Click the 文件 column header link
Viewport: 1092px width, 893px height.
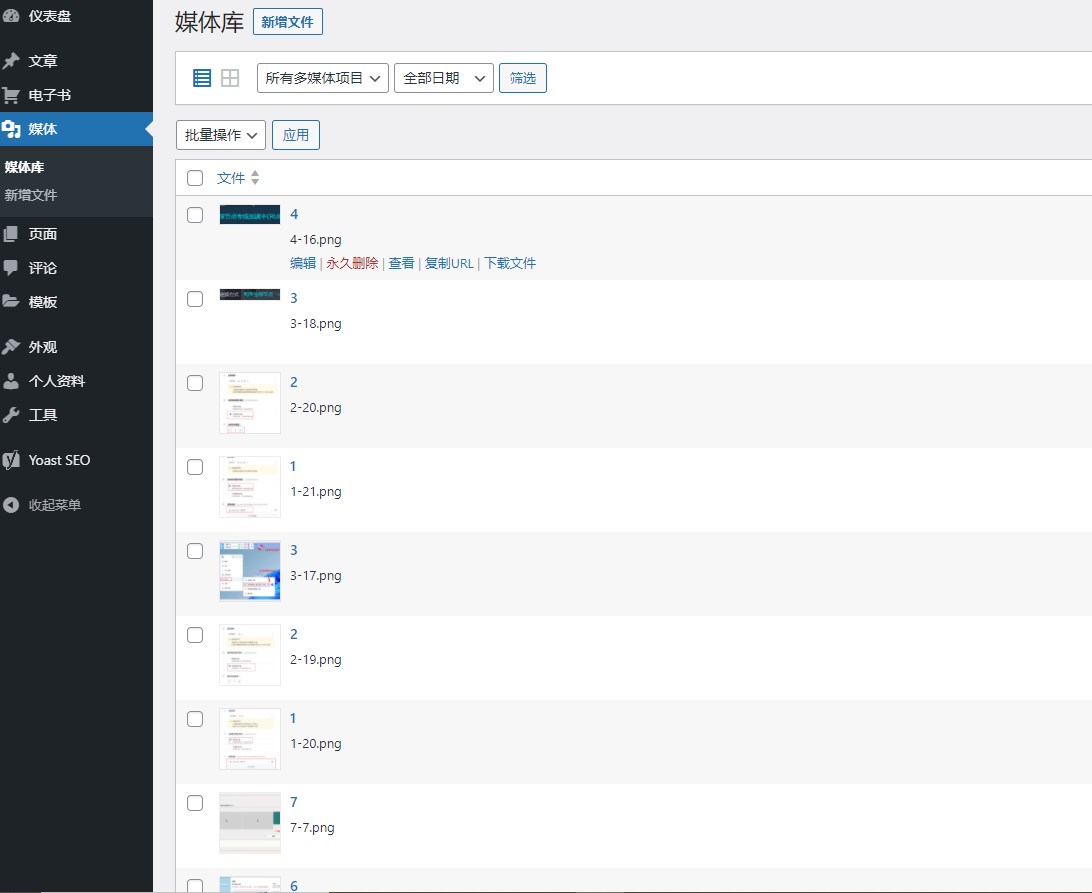click(x=231, y=178)
